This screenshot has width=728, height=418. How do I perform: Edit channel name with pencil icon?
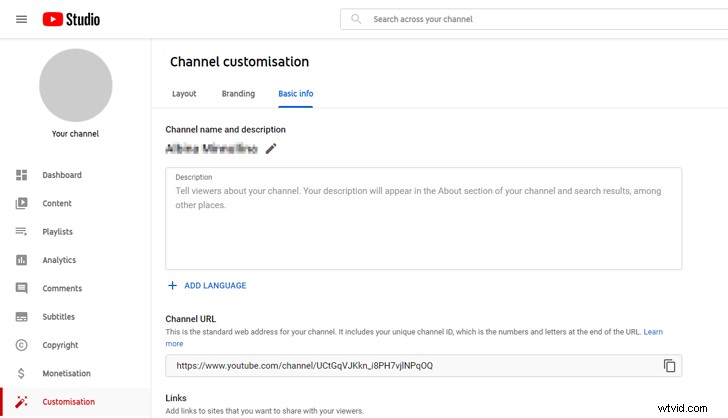[271, 149]
